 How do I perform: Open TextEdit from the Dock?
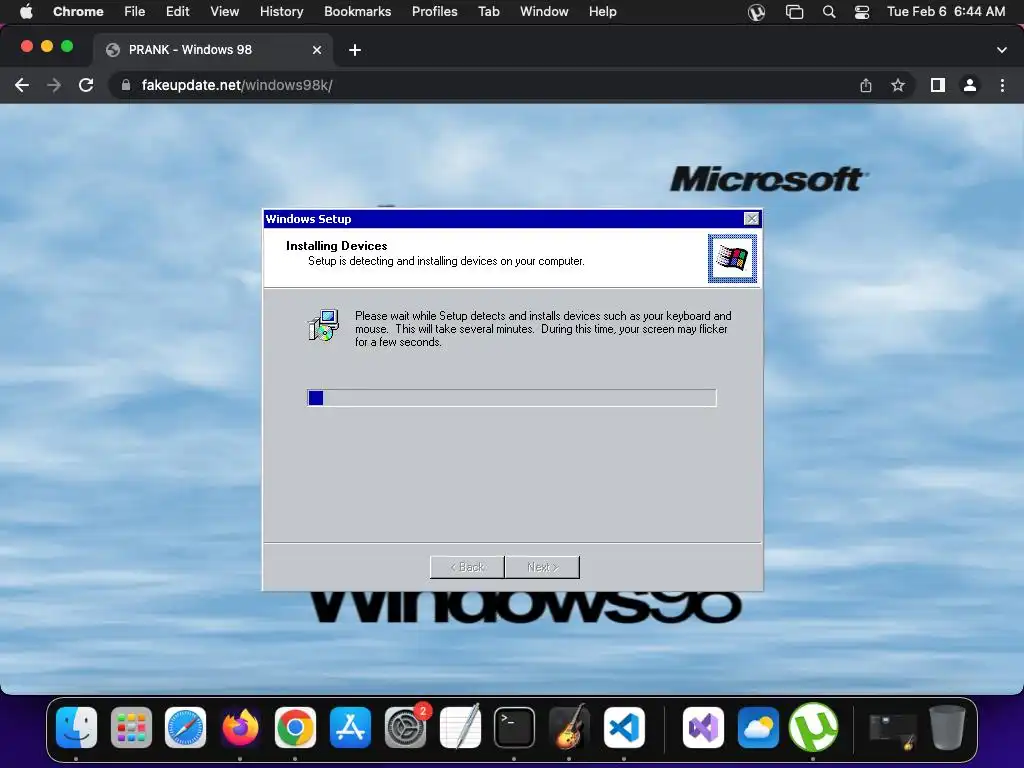(x=460, y=727)
